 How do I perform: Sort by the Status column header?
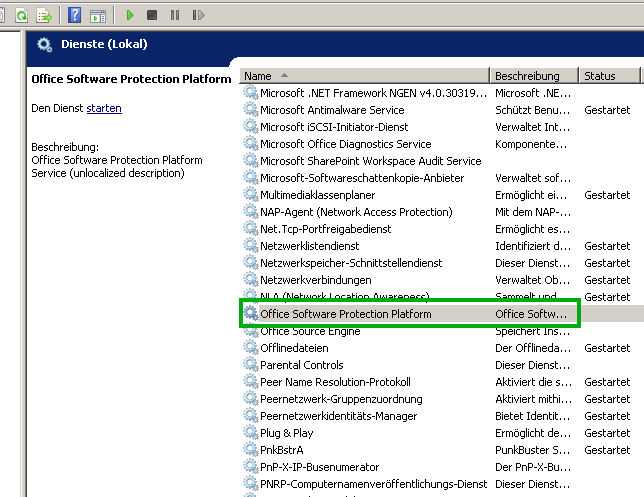coord(609,76)
